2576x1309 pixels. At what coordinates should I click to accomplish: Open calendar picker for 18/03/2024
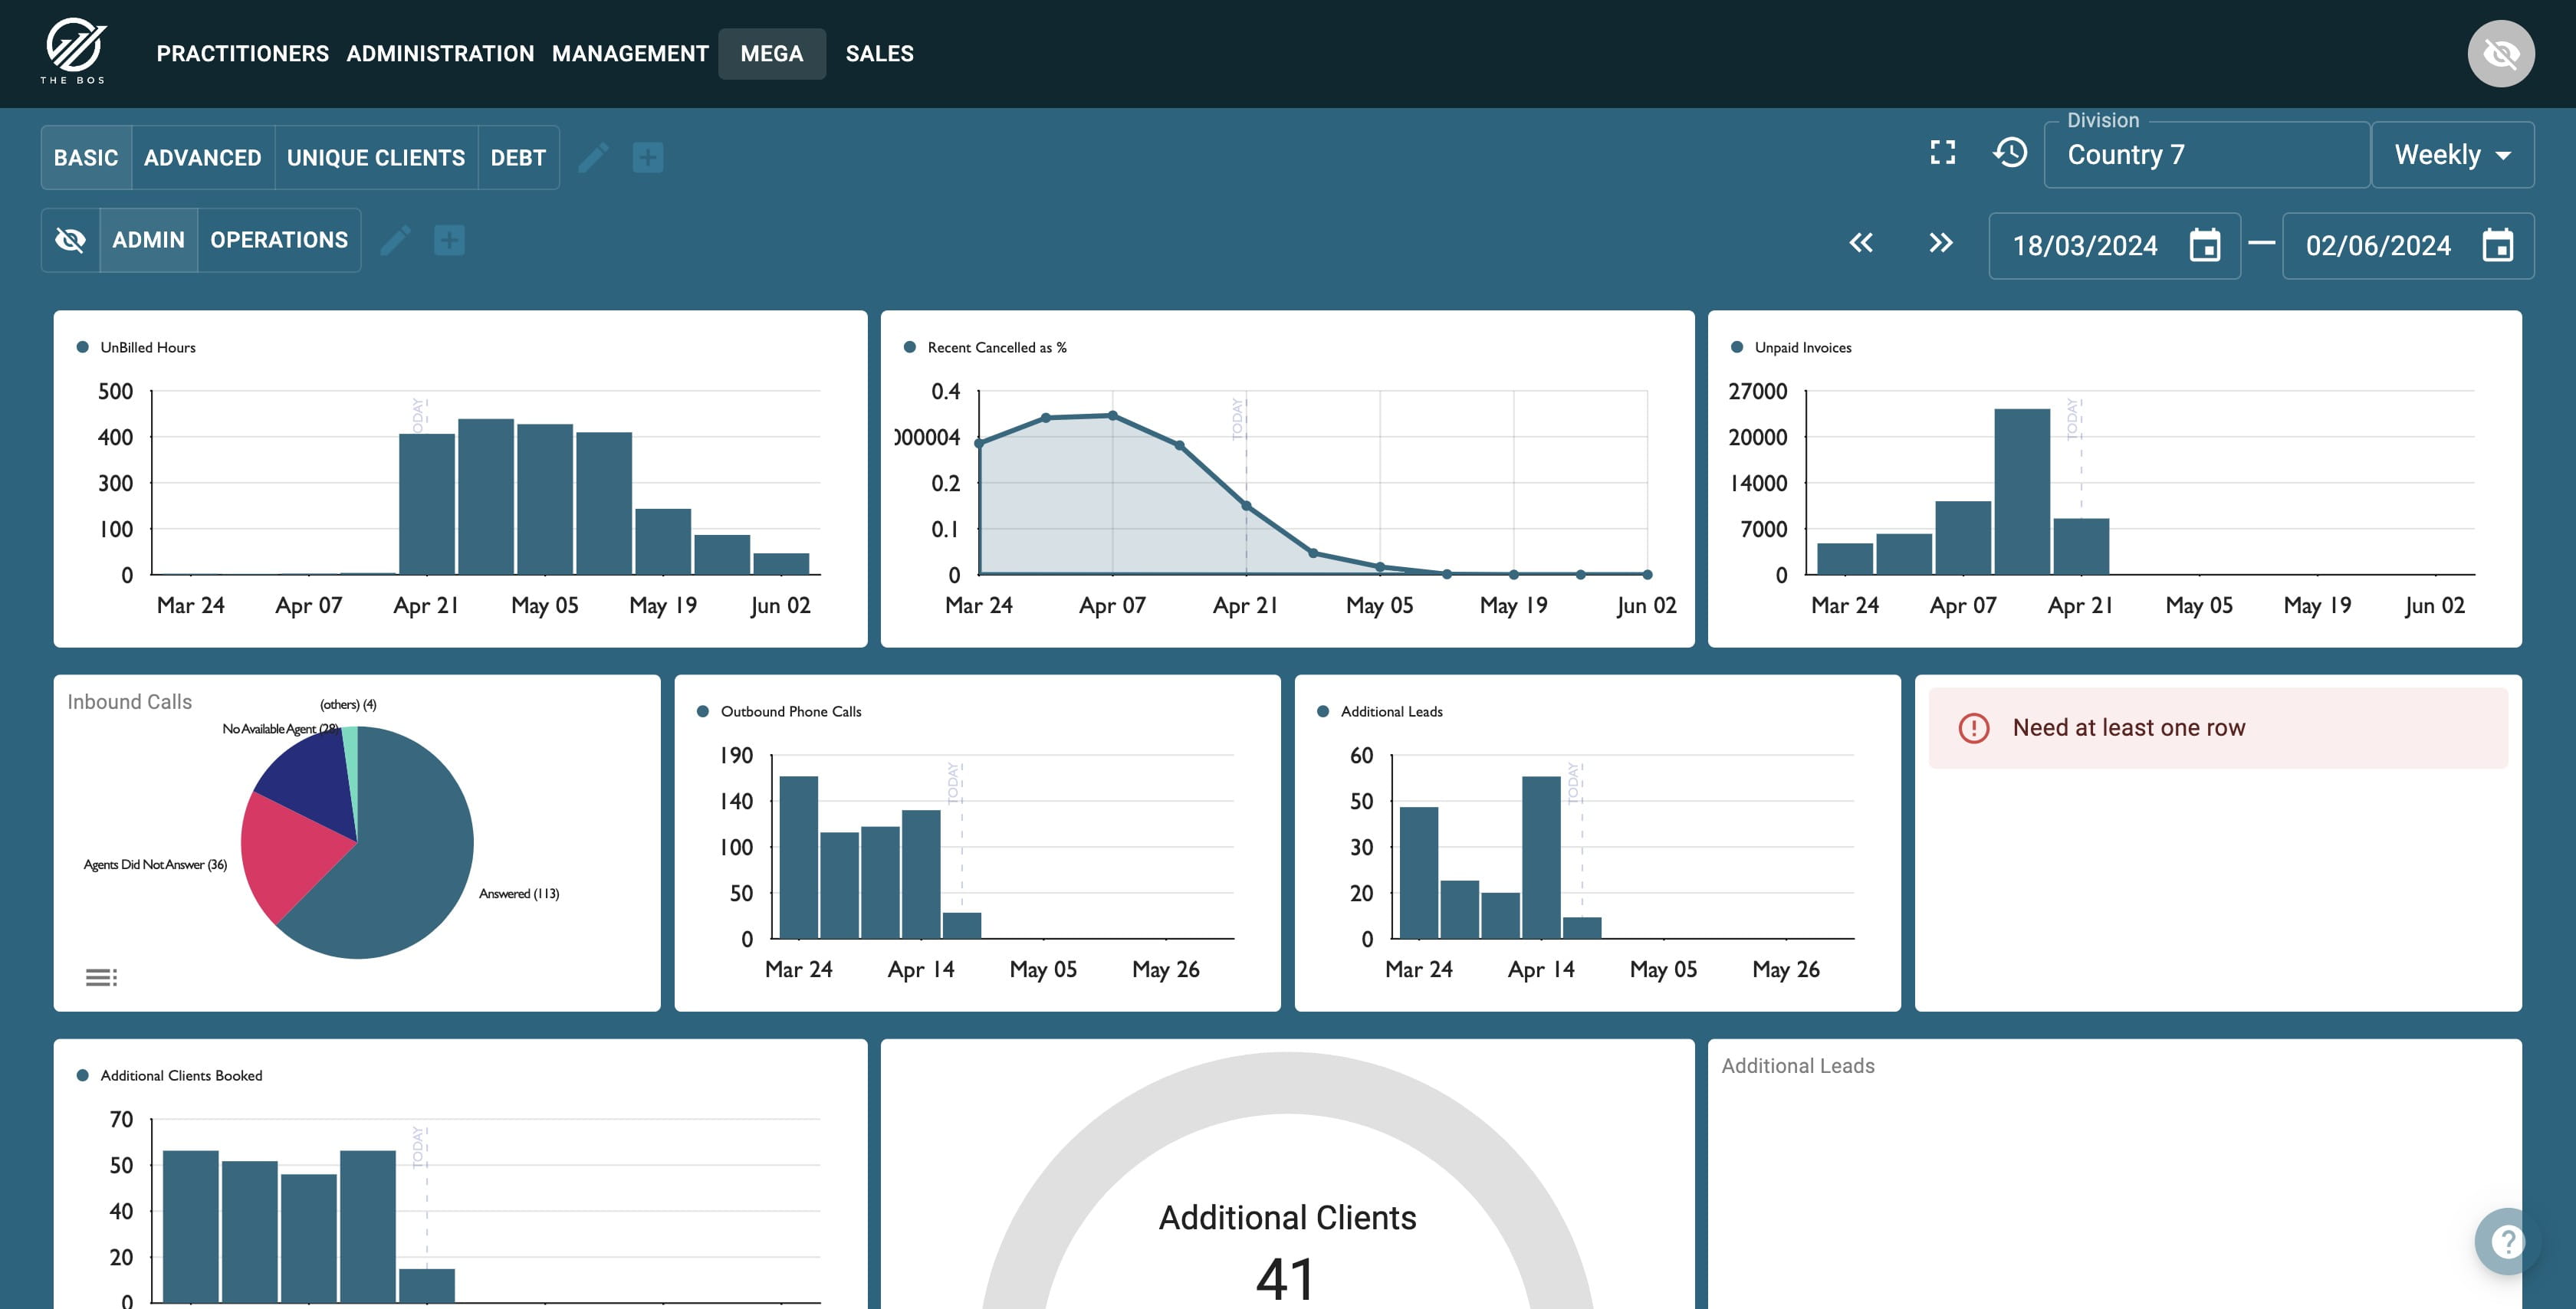(2205, 245)
